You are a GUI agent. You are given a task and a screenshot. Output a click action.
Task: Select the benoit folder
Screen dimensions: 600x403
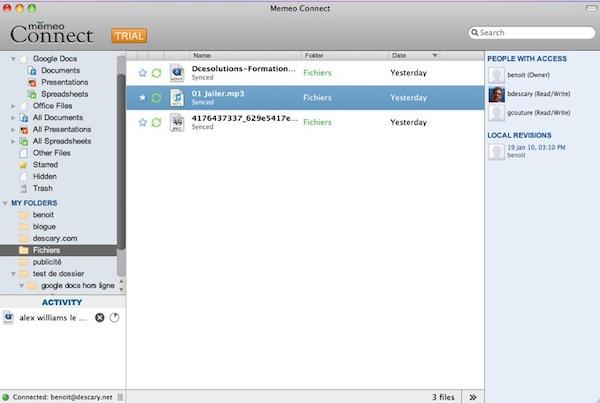43,215
